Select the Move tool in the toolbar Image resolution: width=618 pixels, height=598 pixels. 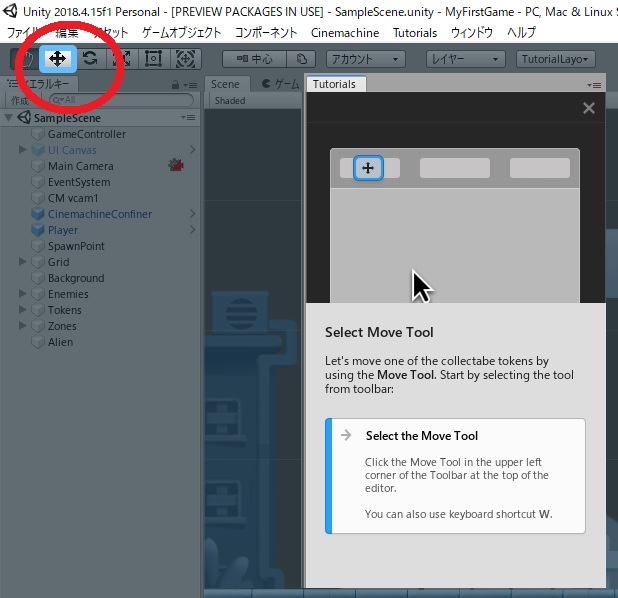(x=58, y=59)
